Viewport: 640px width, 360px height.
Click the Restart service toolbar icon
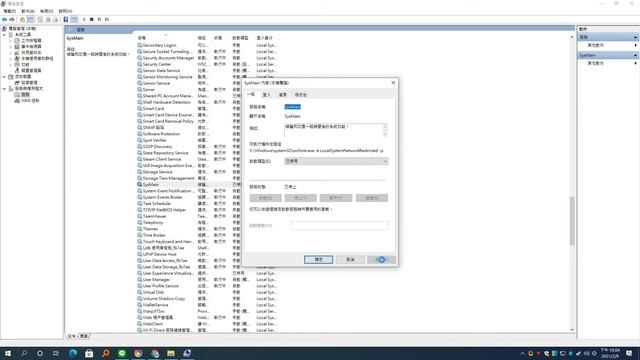pyautogui.click(x=107, y=19)
